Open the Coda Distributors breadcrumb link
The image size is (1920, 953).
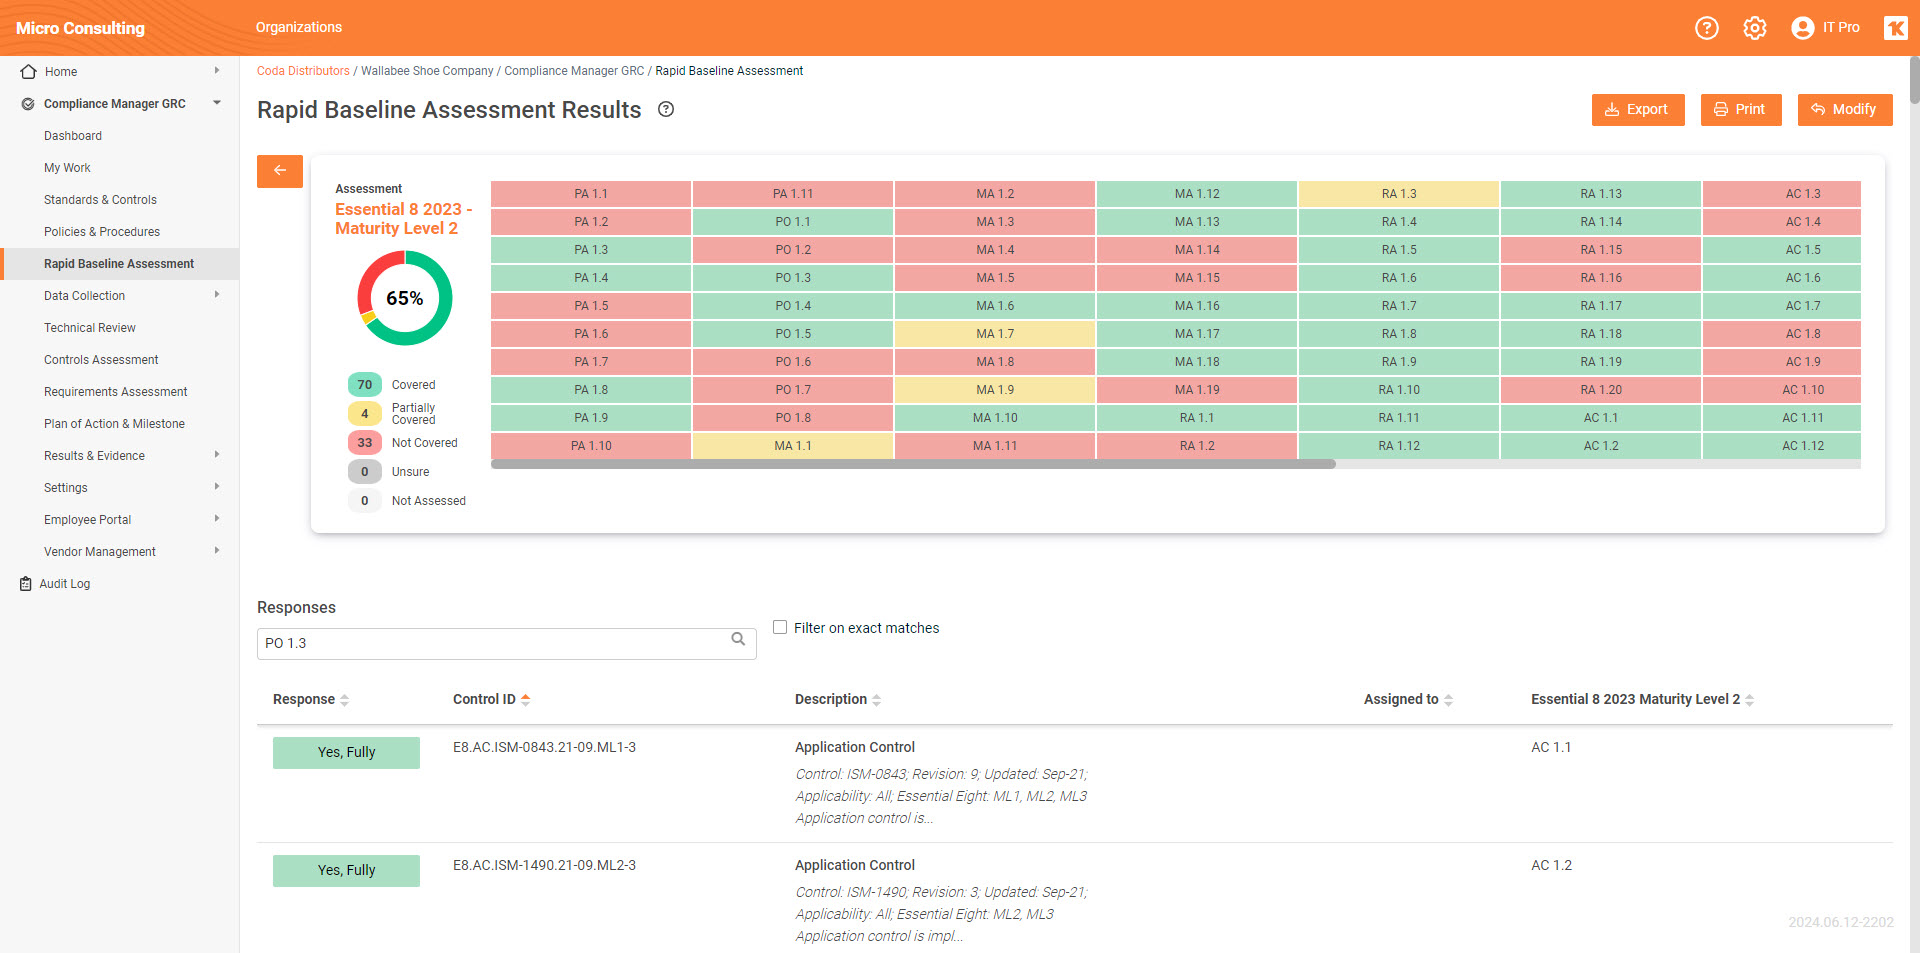(x=303, y=71)
